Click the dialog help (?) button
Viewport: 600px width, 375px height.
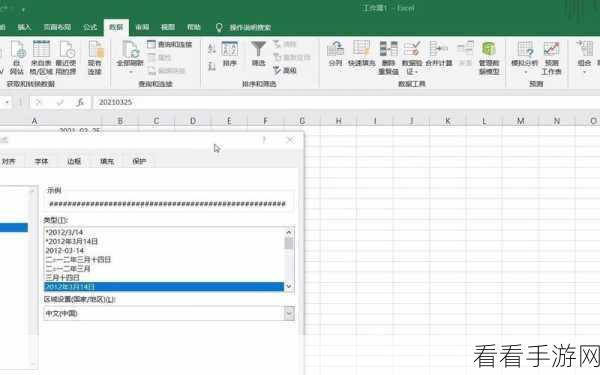(264, 140)
